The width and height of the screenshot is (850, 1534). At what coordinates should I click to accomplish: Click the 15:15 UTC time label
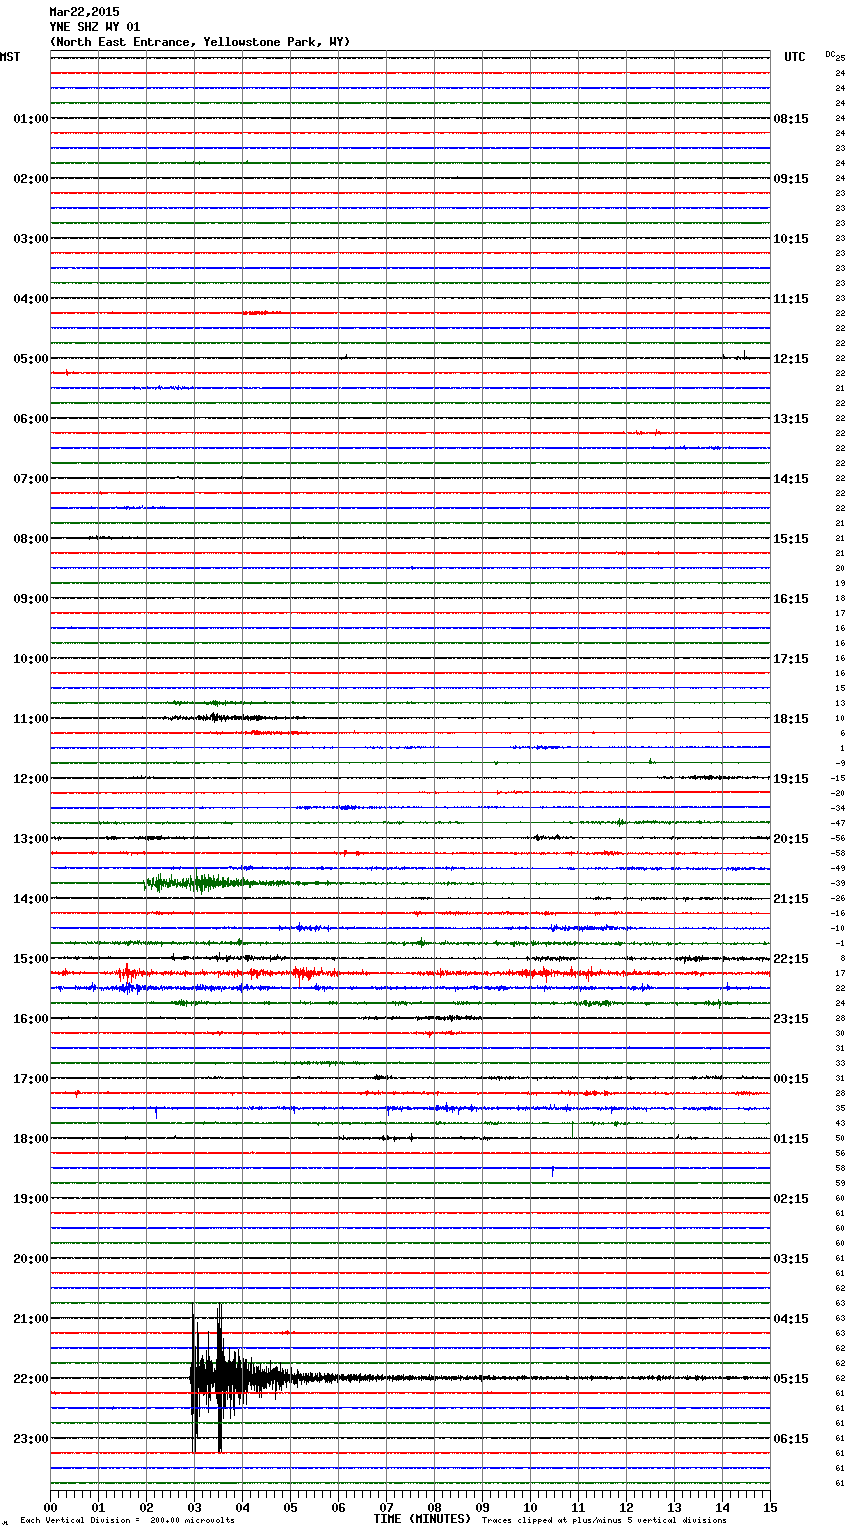[791, 539]
